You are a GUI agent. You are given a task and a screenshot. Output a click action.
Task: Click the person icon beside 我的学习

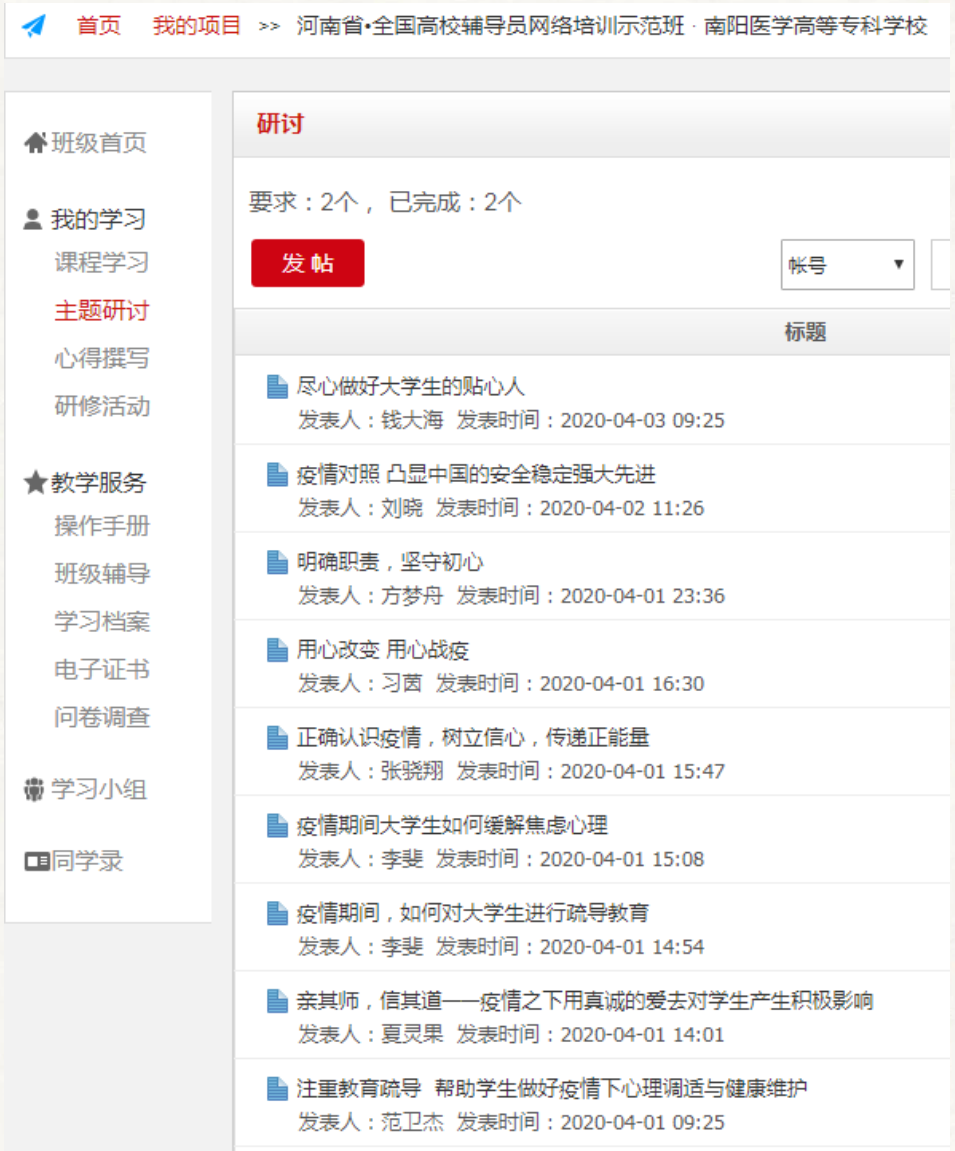pyautogui.click(x=33, y=220)
